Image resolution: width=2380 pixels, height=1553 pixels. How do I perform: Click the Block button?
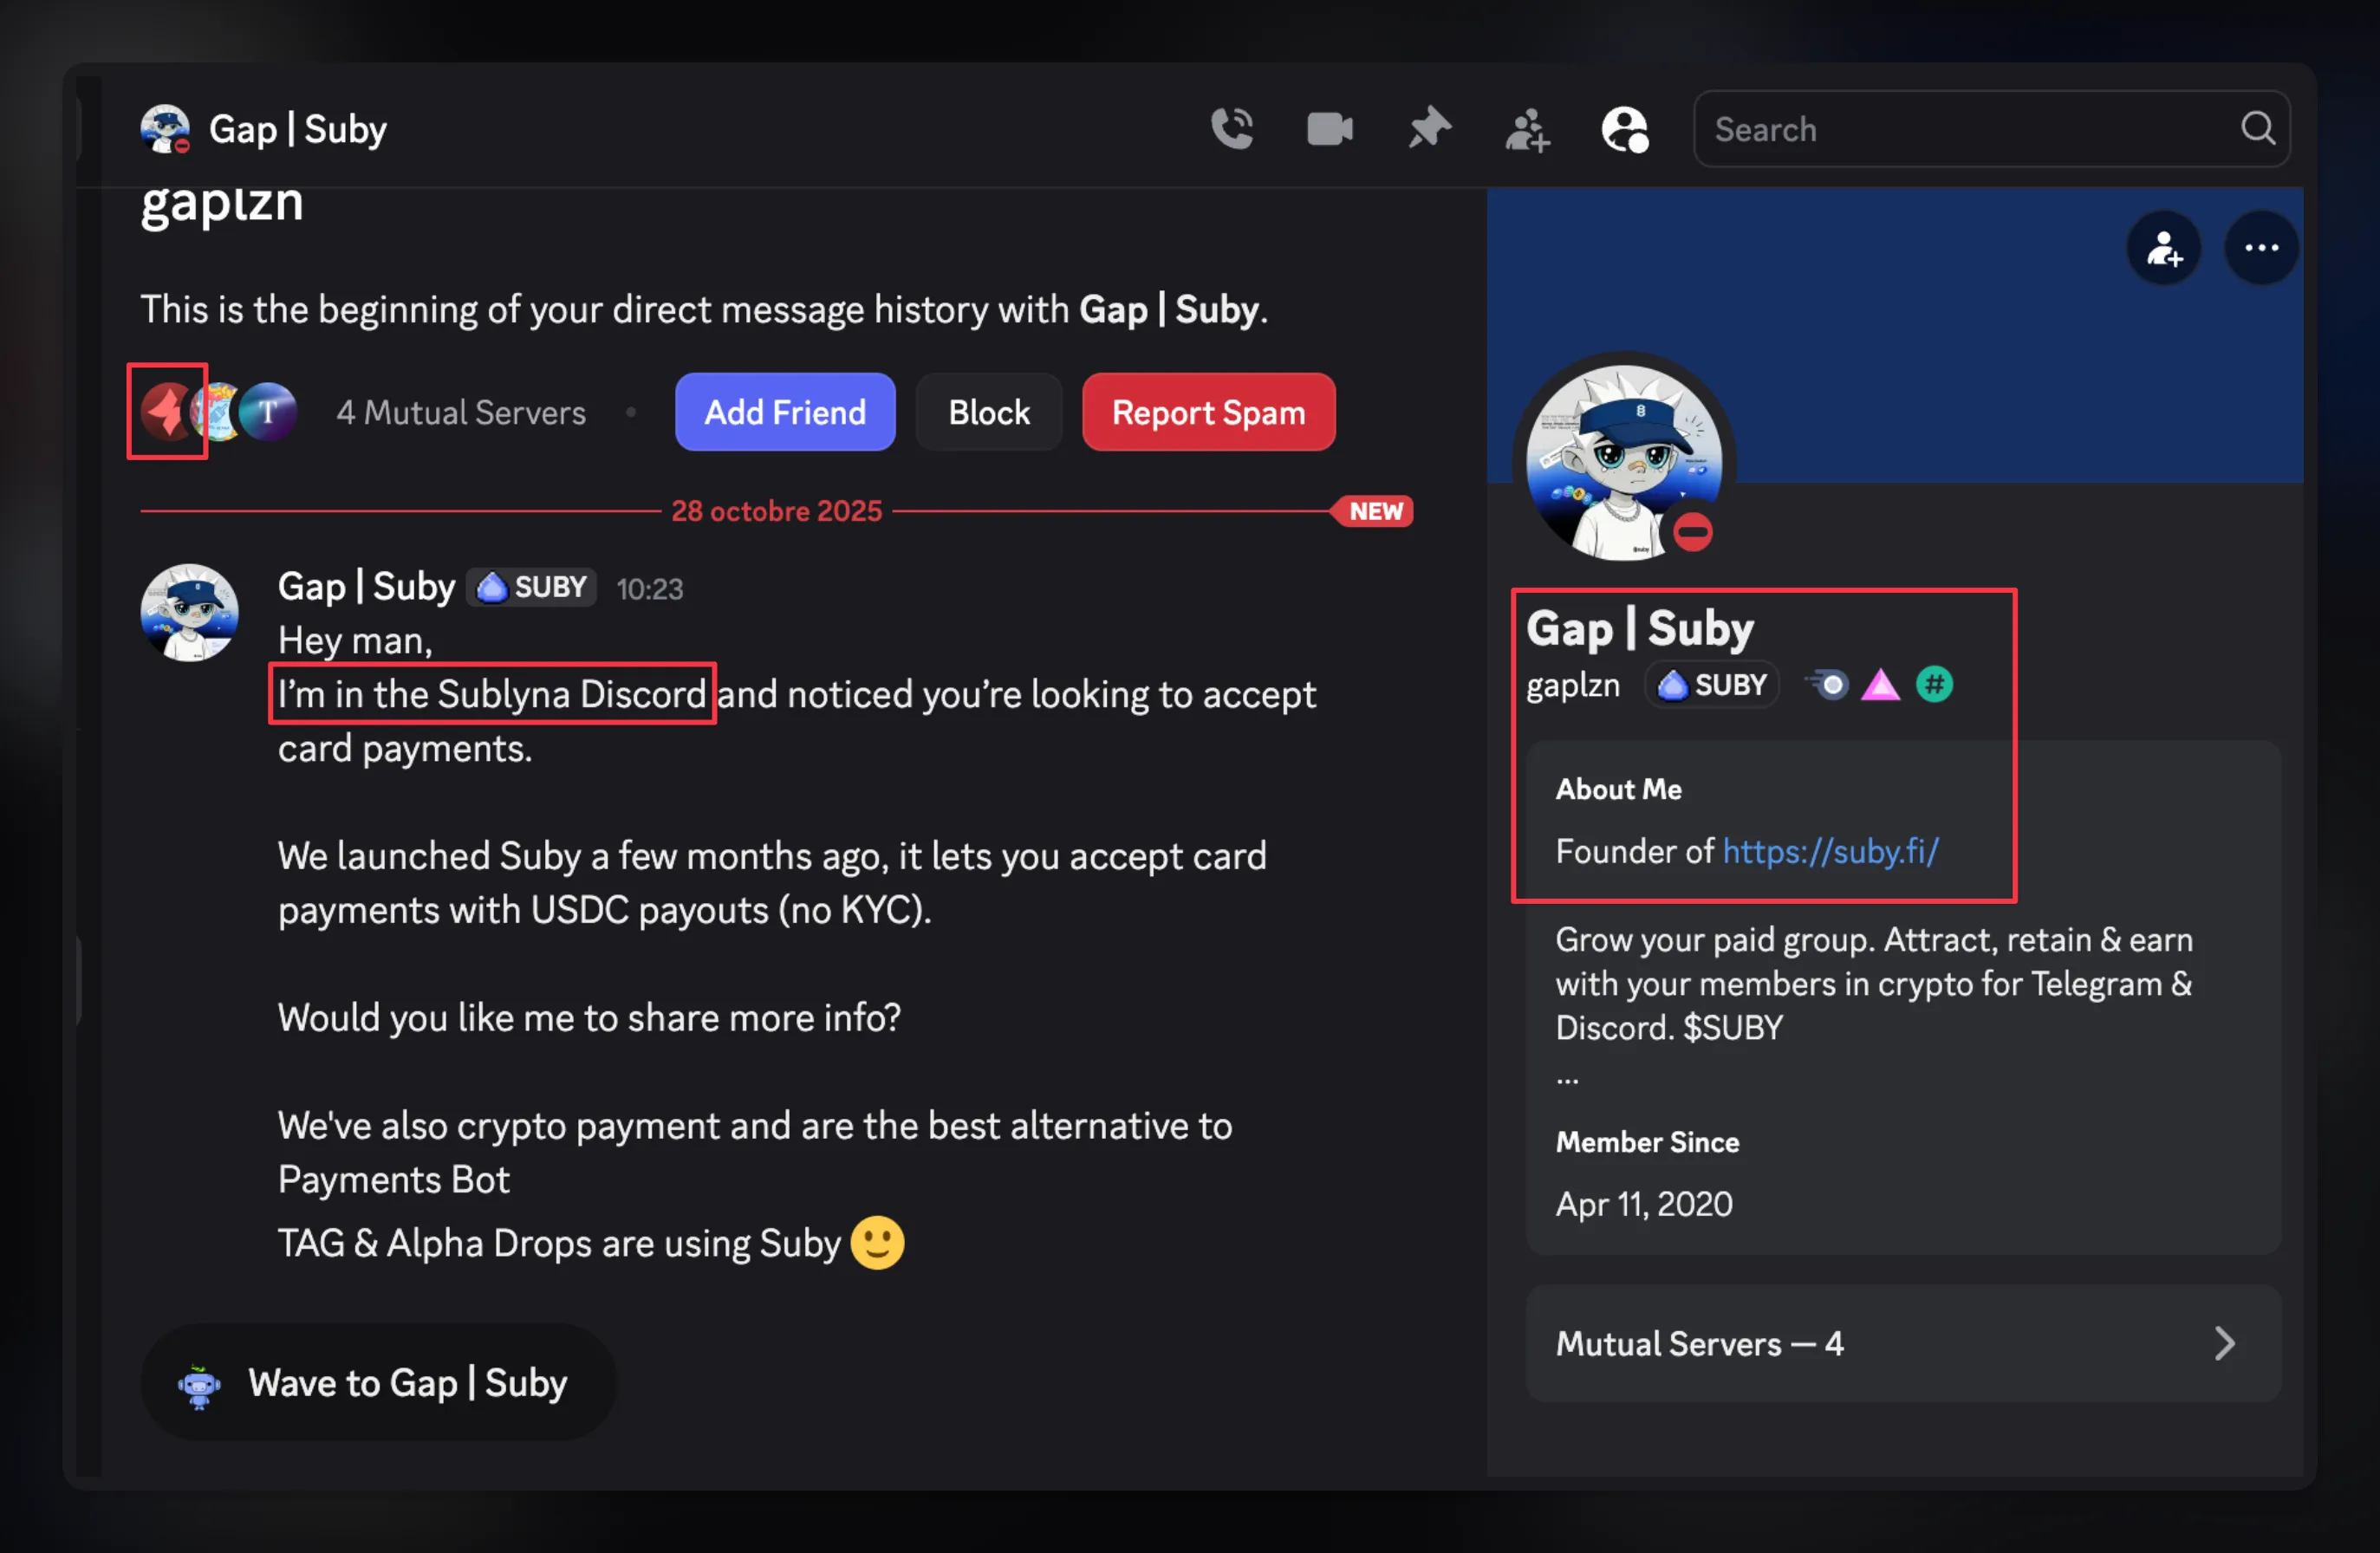point(988,412)
